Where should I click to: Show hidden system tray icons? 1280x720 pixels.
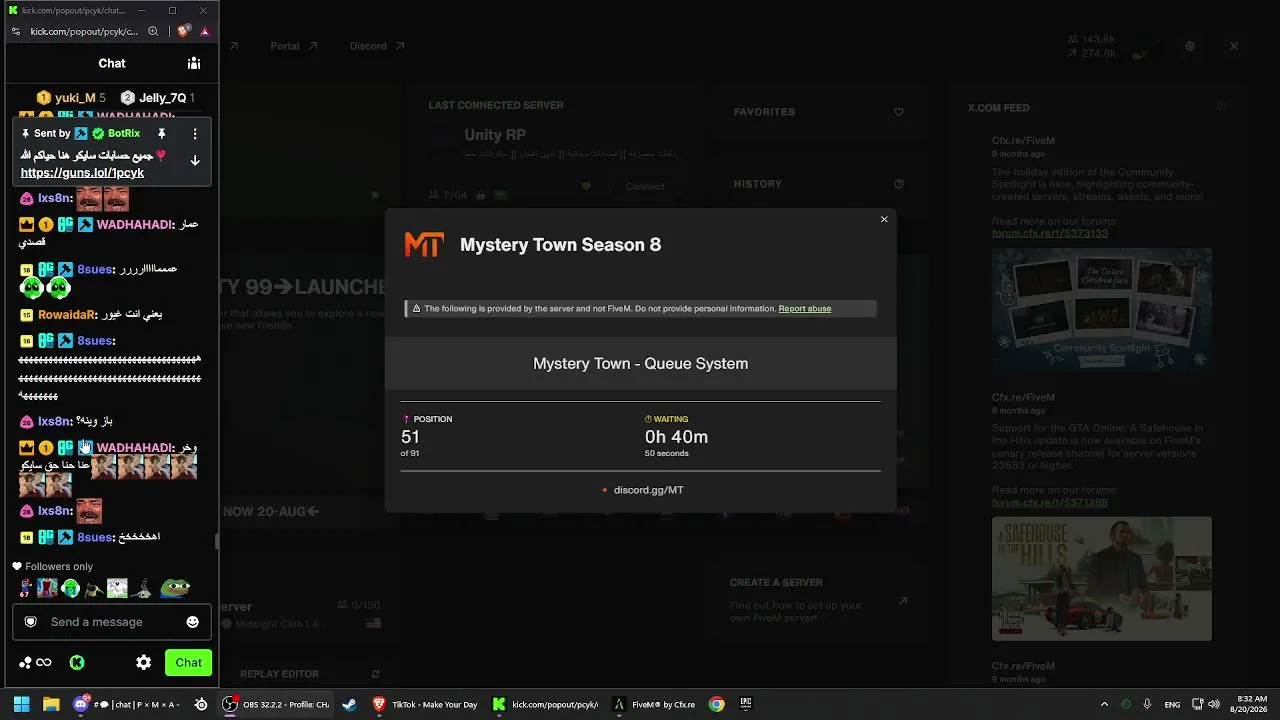(x=1104, y=704)
